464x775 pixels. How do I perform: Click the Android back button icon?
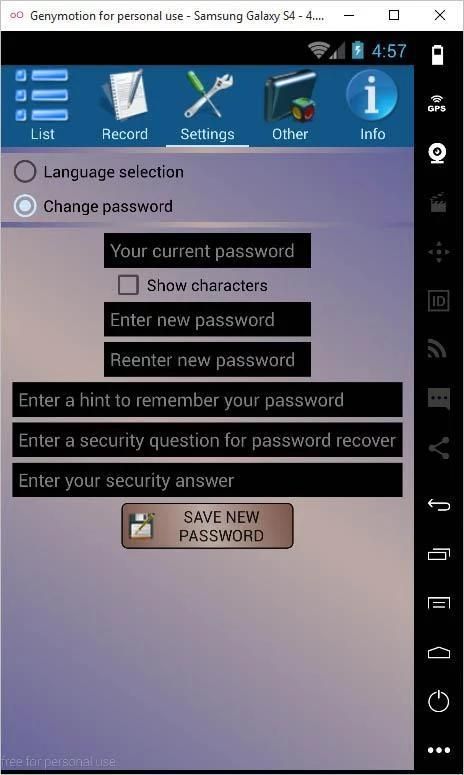point(438,505)
